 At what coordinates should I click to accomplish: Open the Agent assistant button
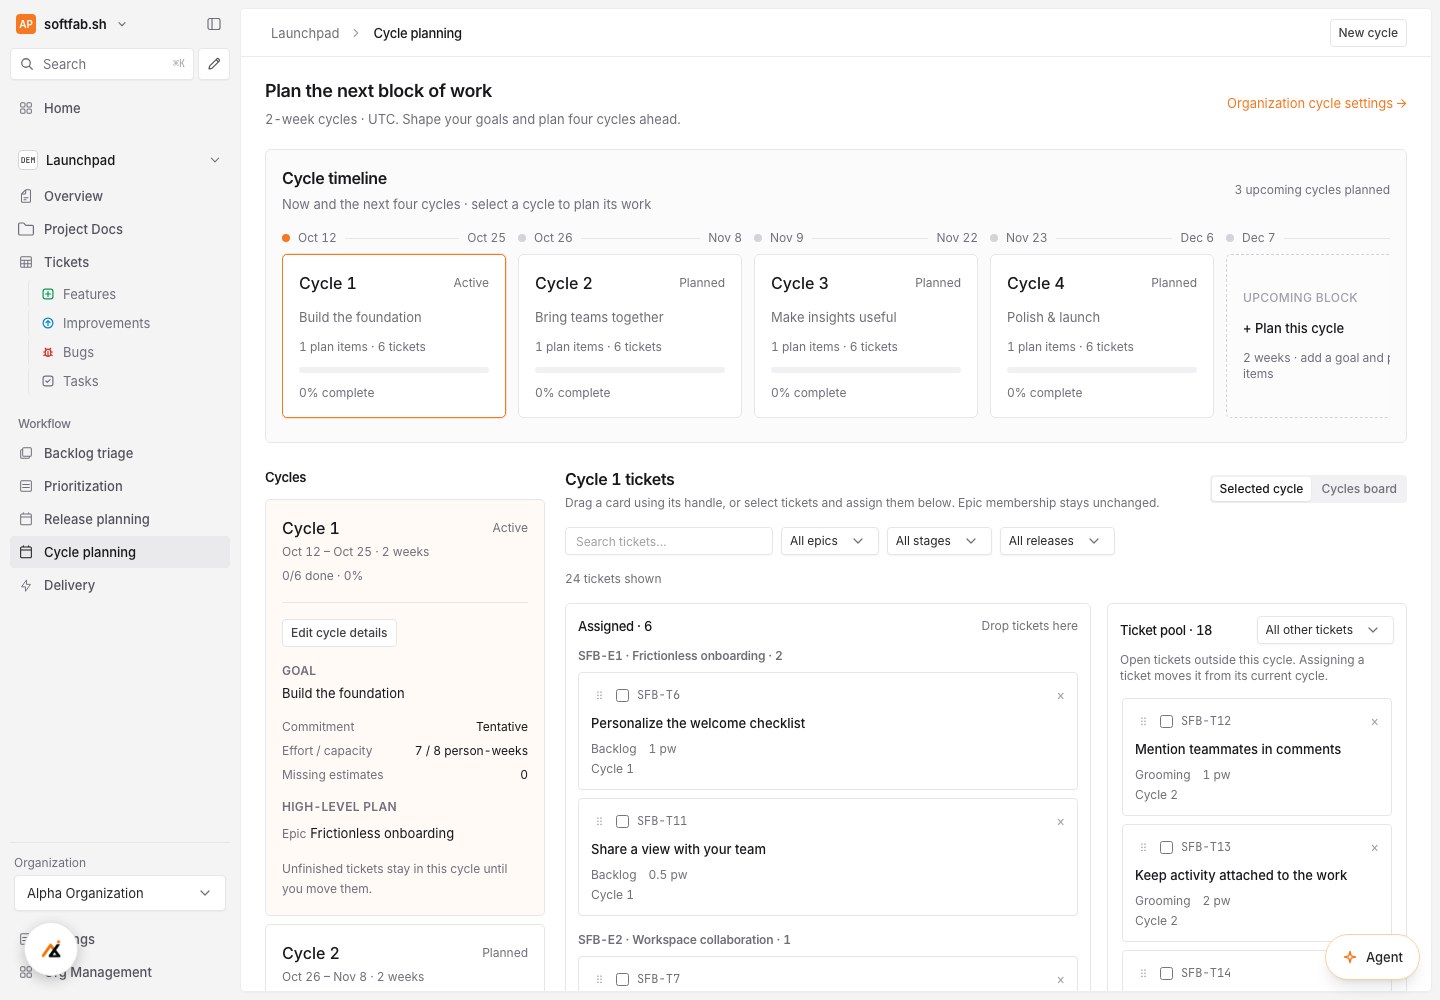coord(1372,957)
